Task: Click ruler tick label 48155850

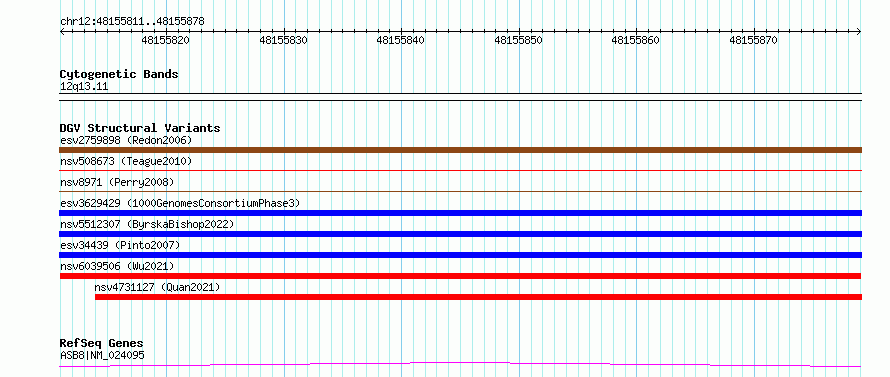Action: point(518,40)
